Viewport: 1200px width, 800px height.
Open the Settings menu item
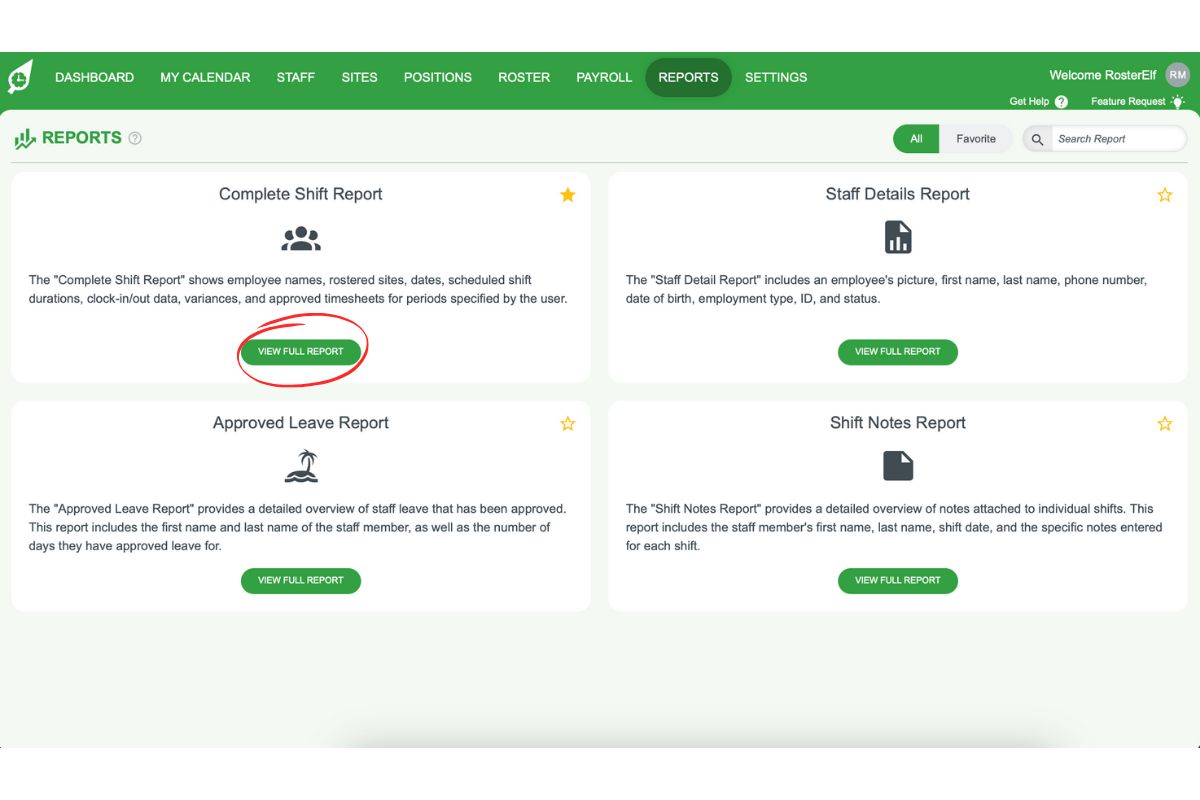(776, 77)
